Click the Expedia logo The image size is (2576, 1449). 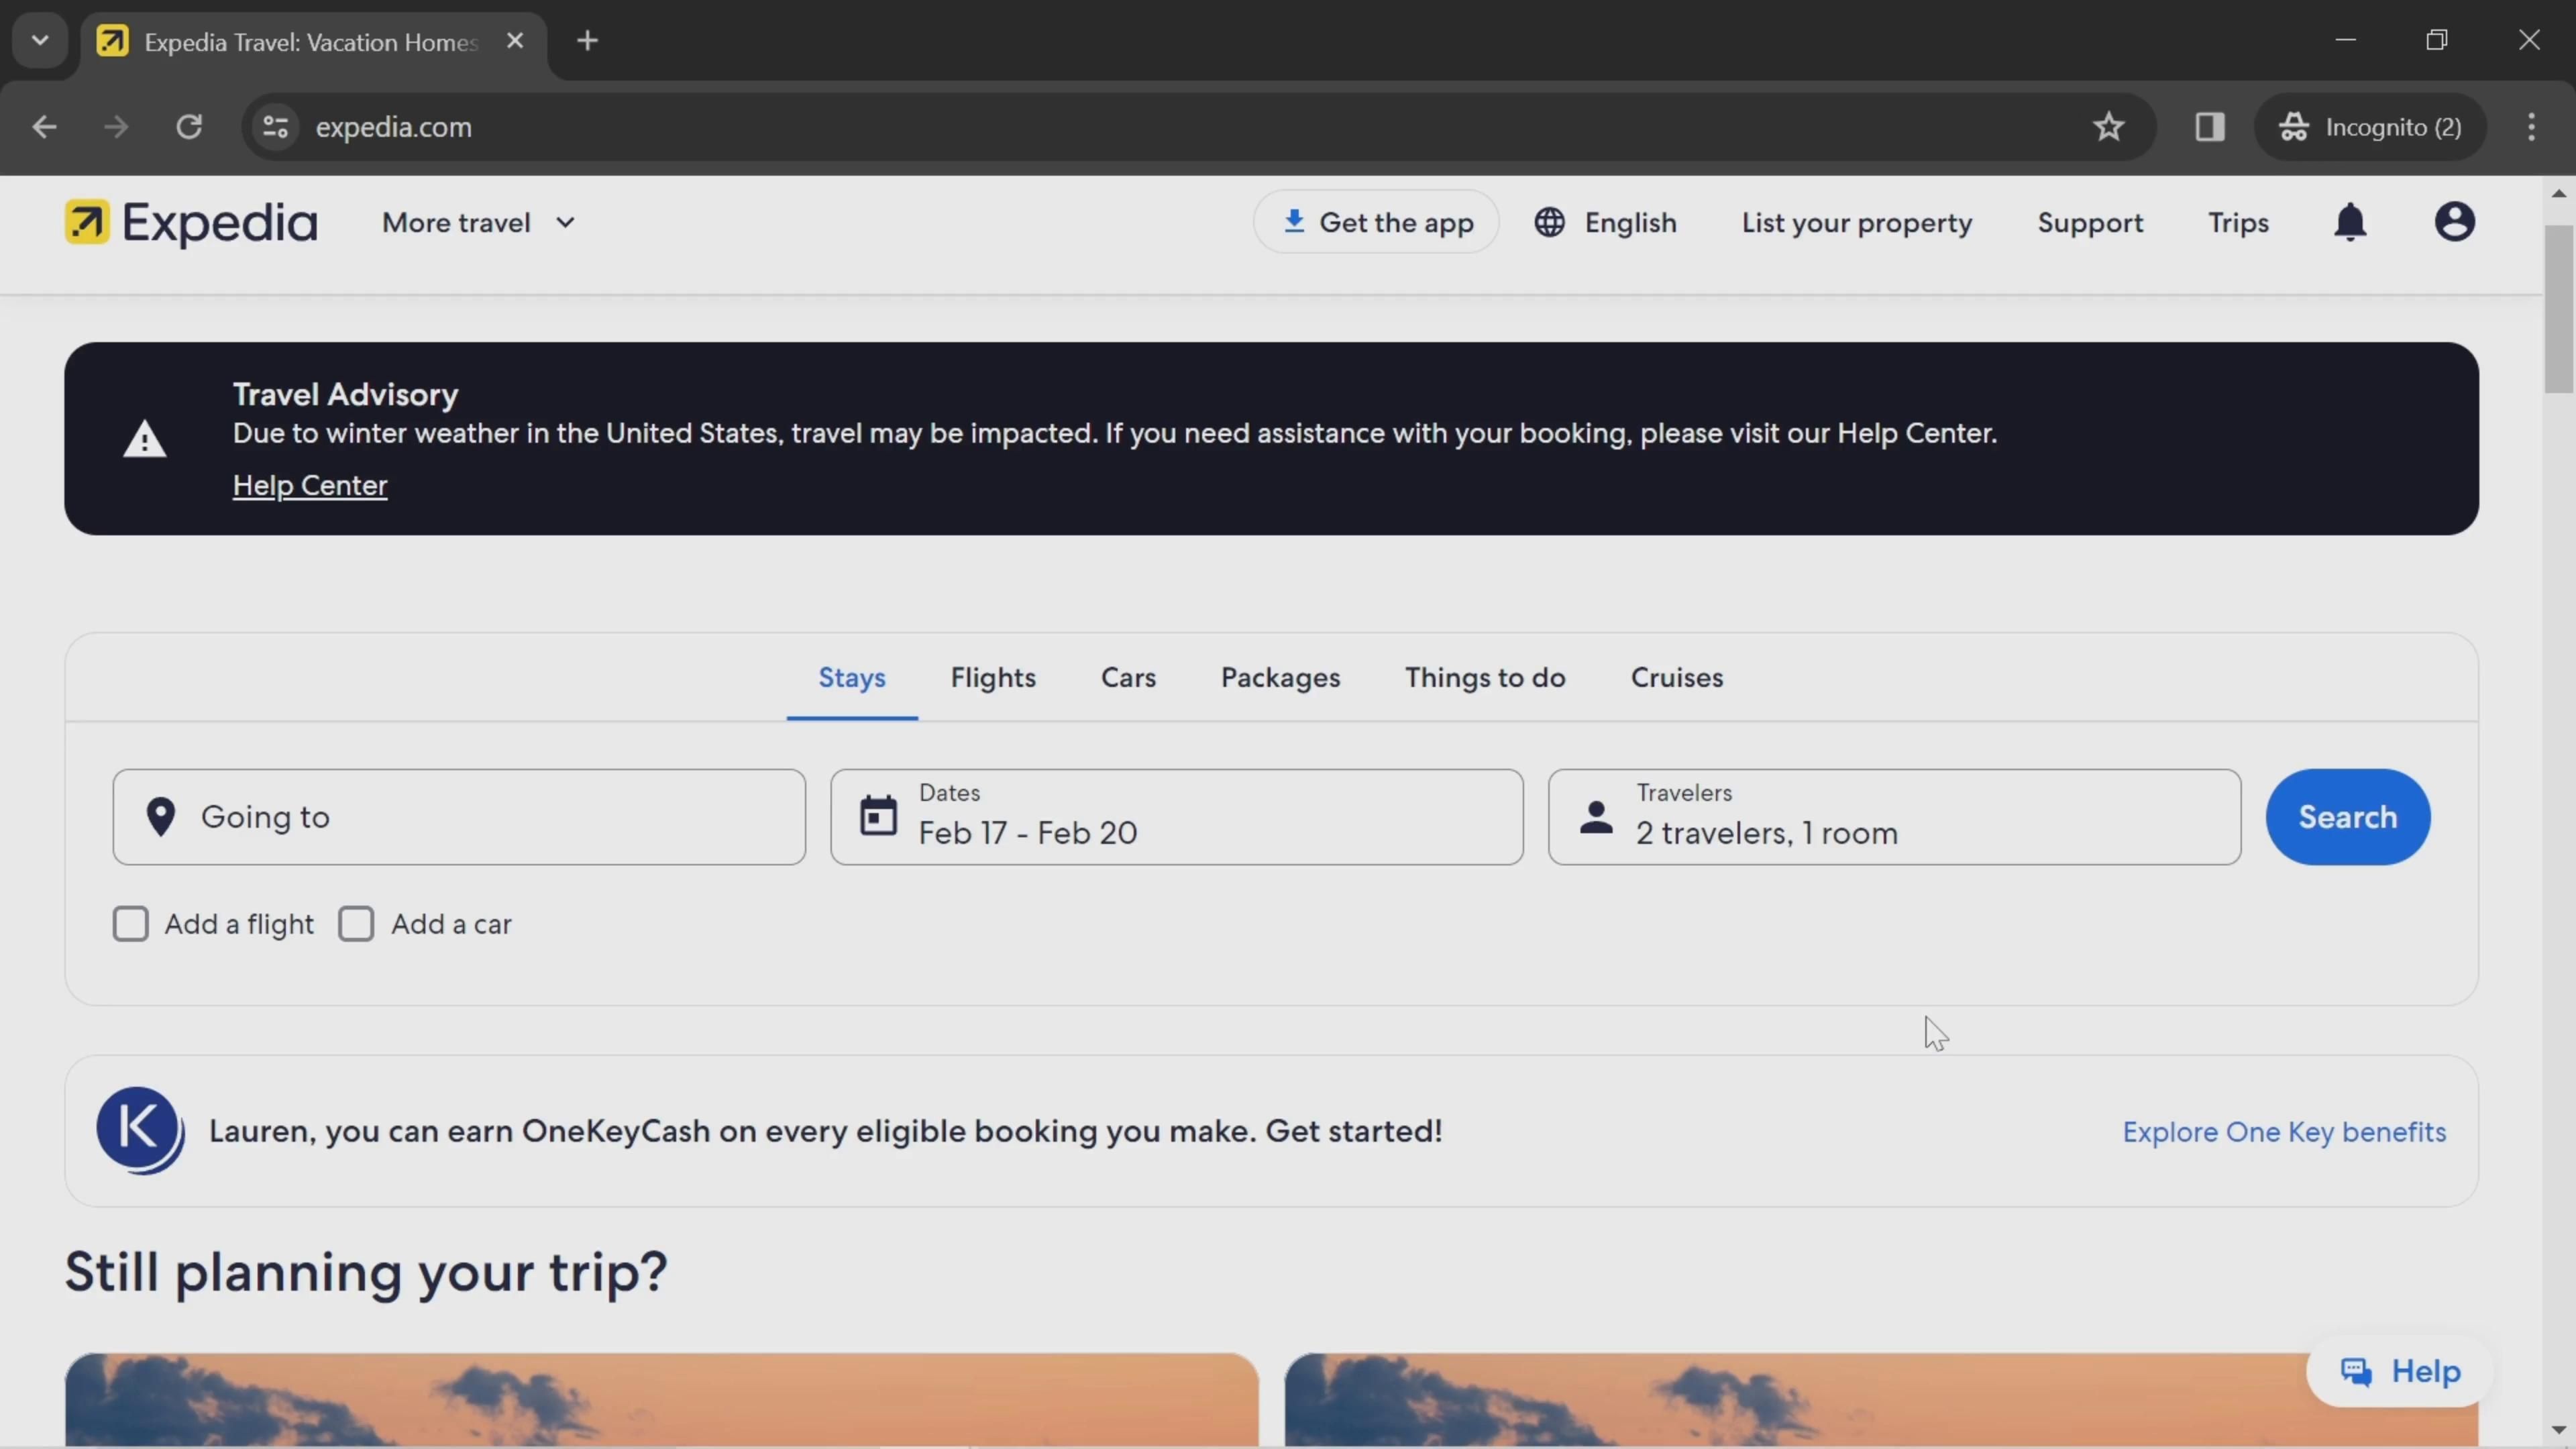click(x=191, y=222)
